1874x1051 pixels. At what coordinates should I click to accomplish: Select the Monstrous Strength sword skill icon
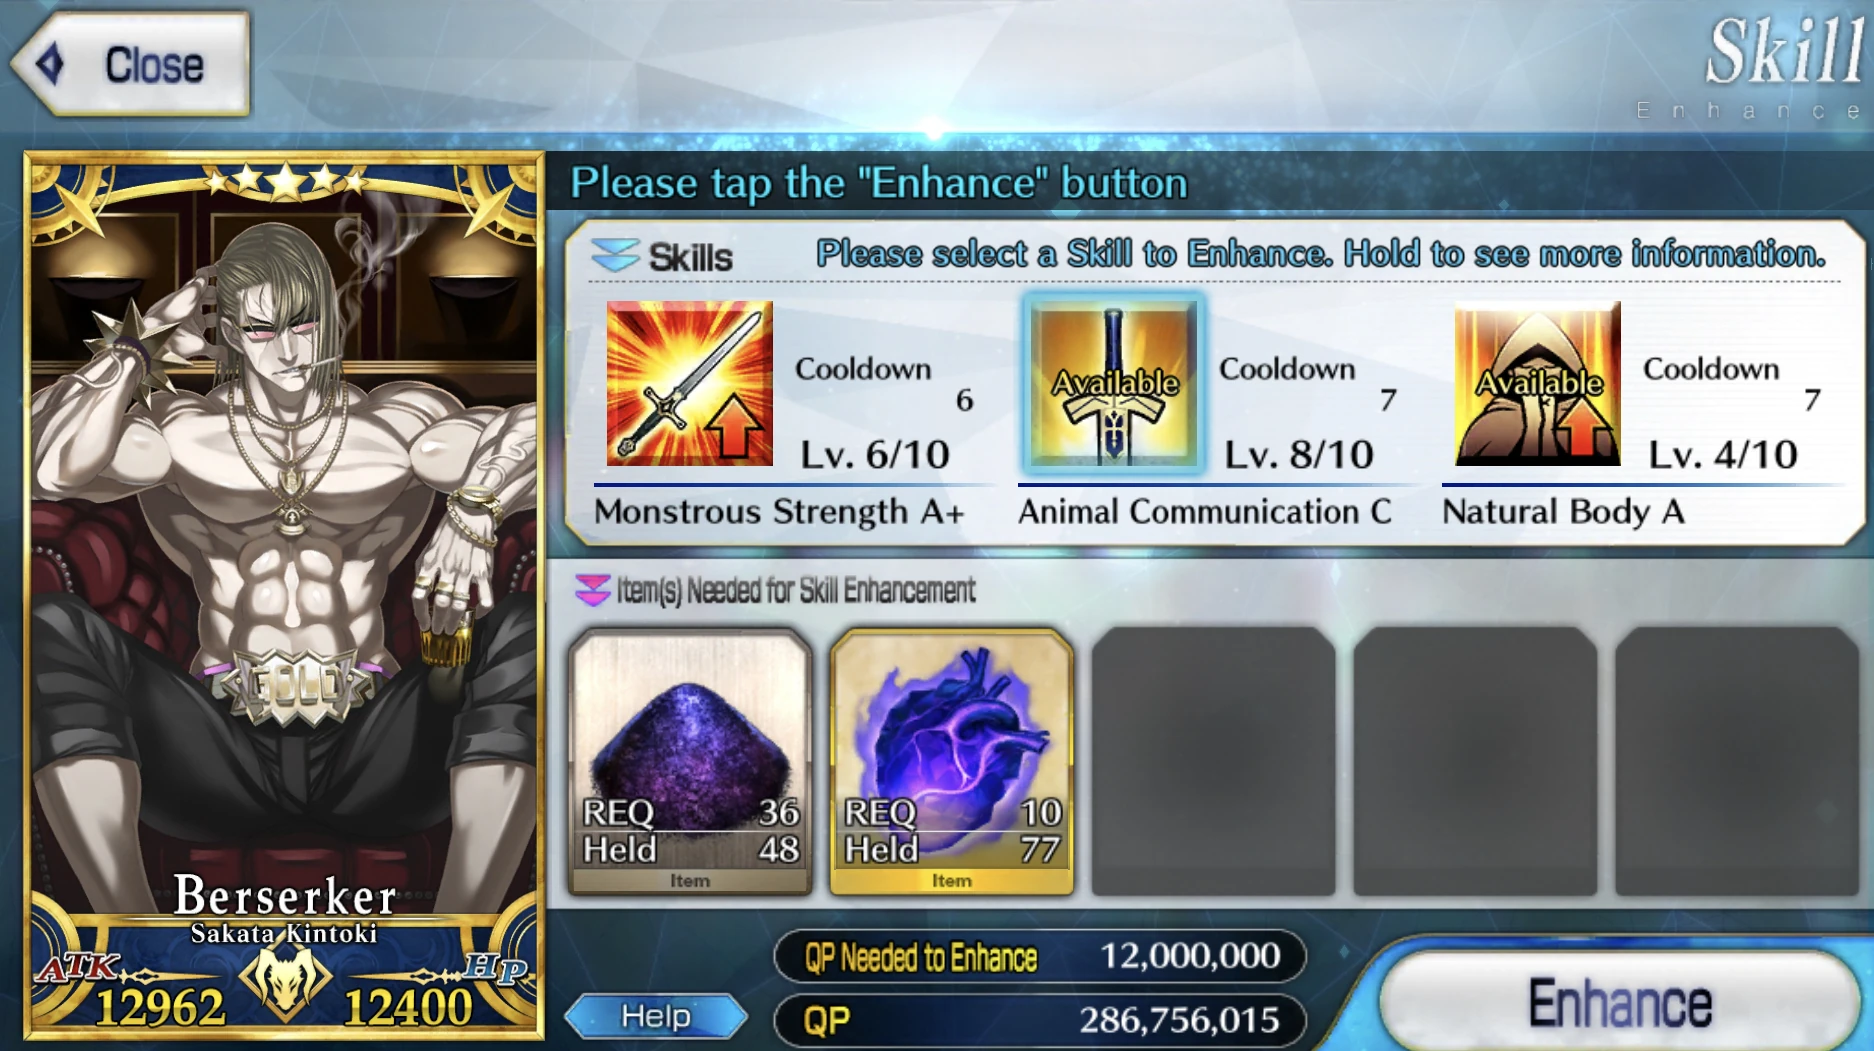(689, 383)
